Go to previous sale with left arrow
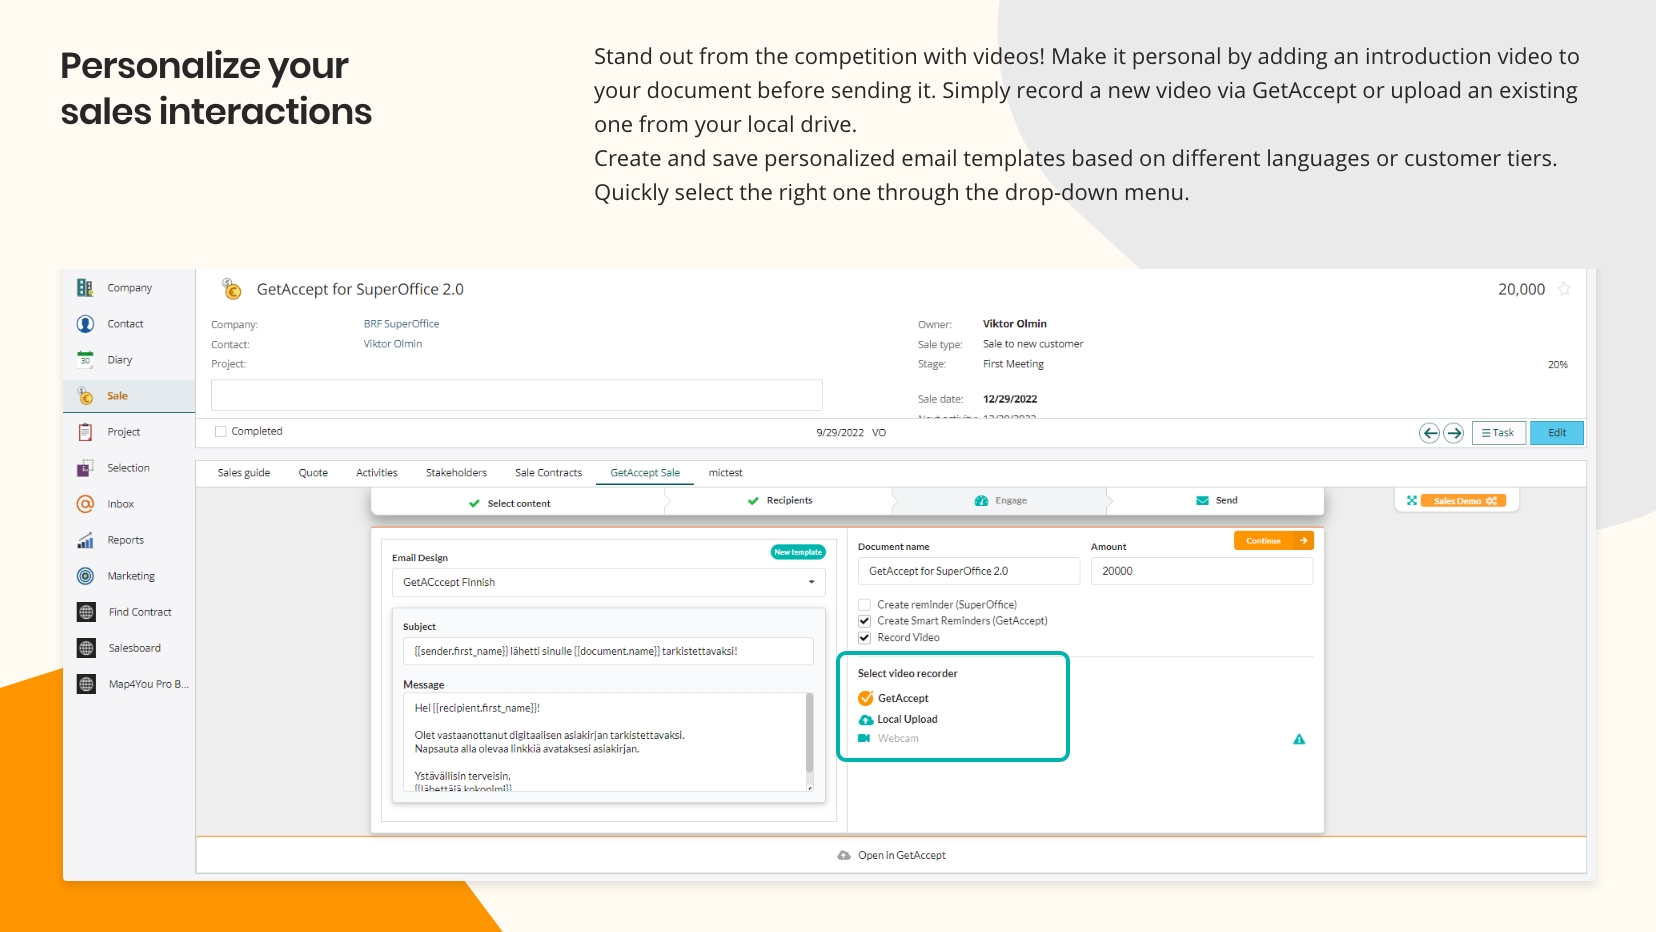The height and width of the screenshot is (932, 1656). point(1430,433)
